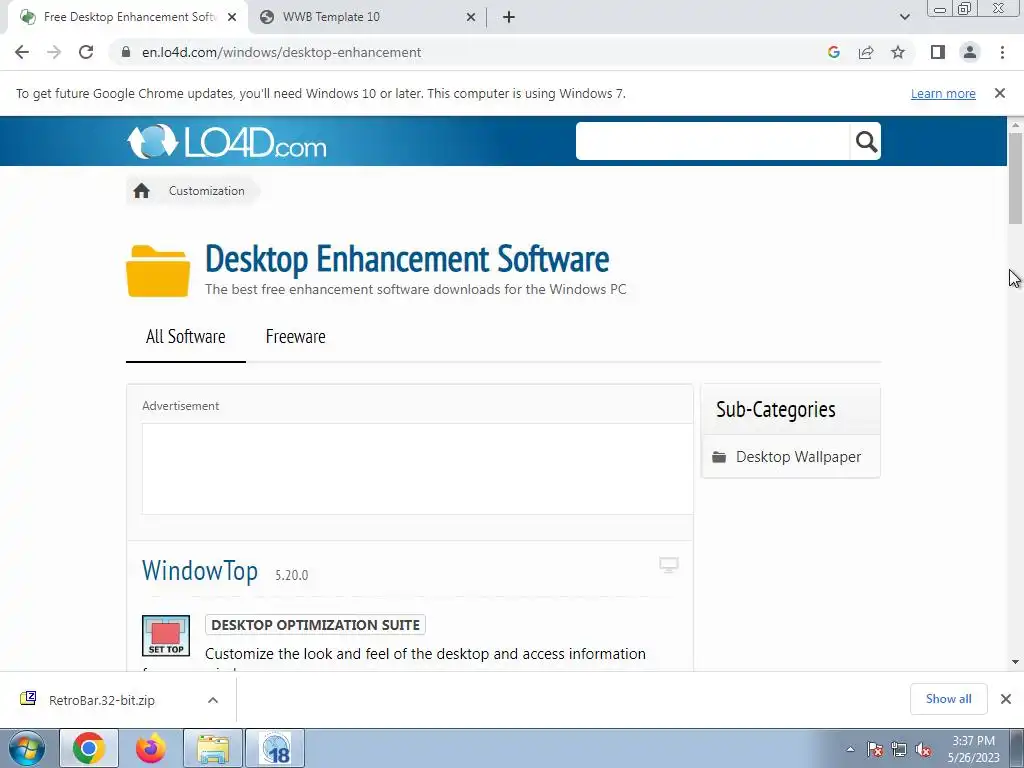Click the muted volume tray icon
The width and height of the screenshot is (1024, 768).
coord(923,749)
